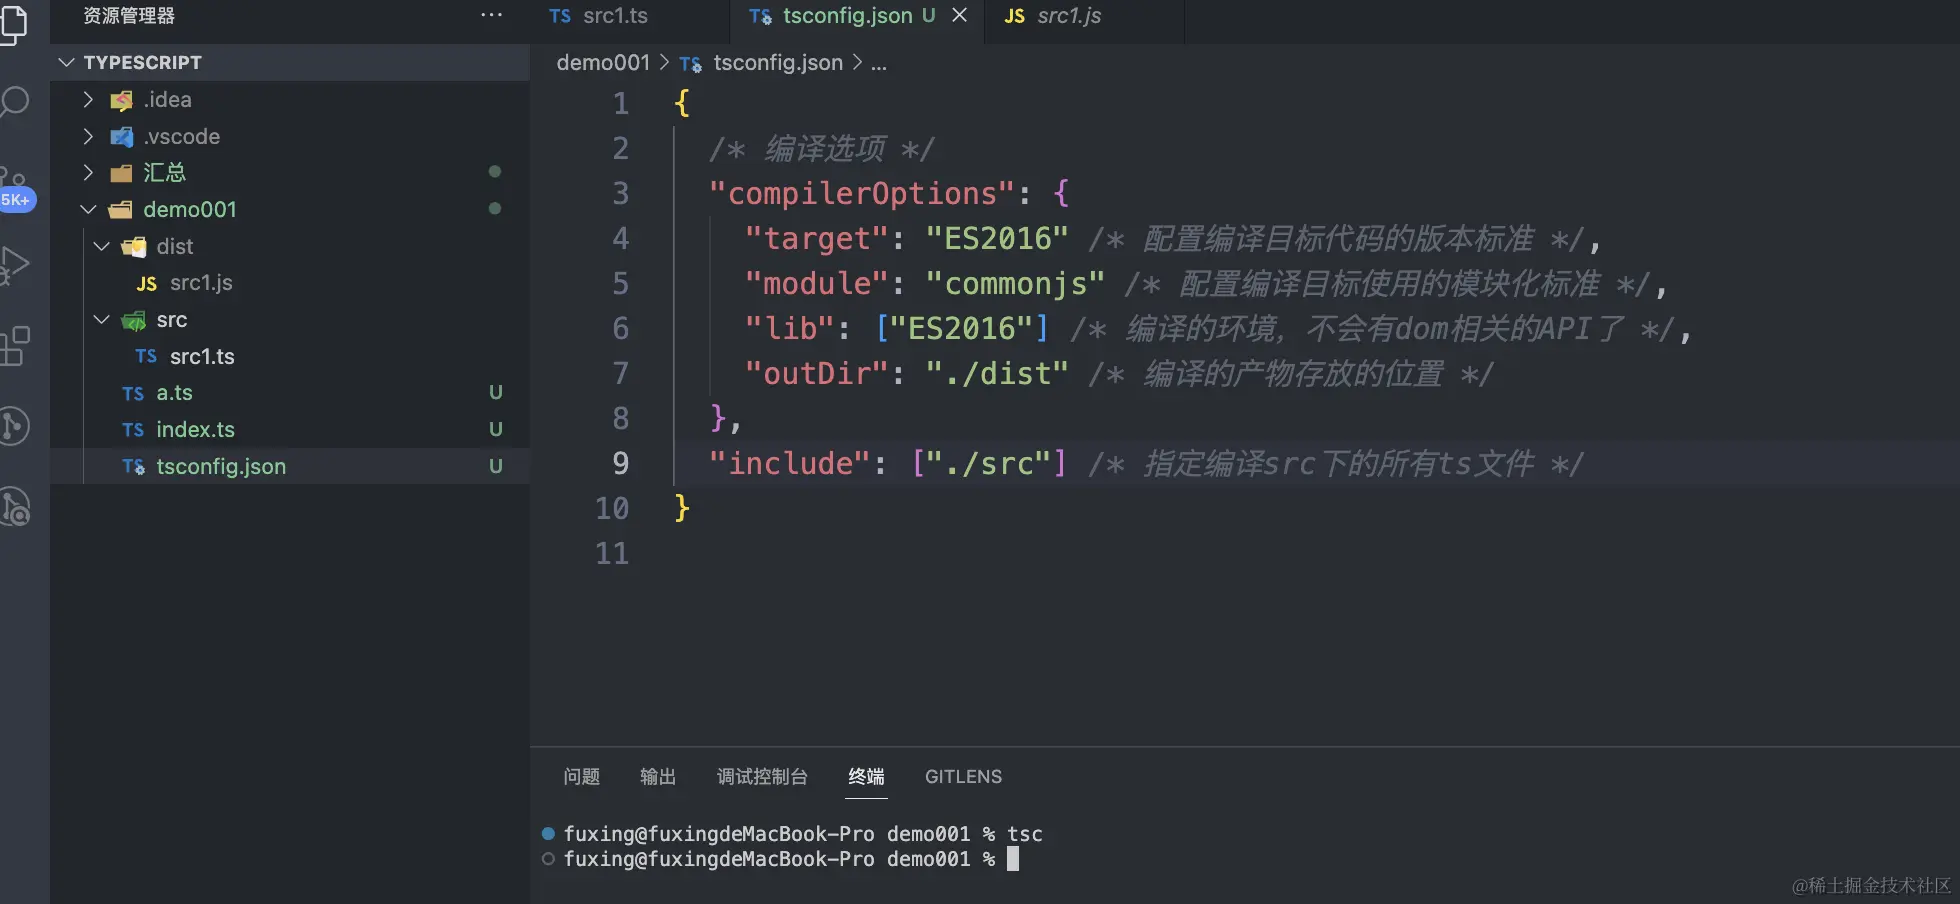Click the "ES2016" target value
Viewport: 1960px width, 904px height.
(x=997, y=239)
